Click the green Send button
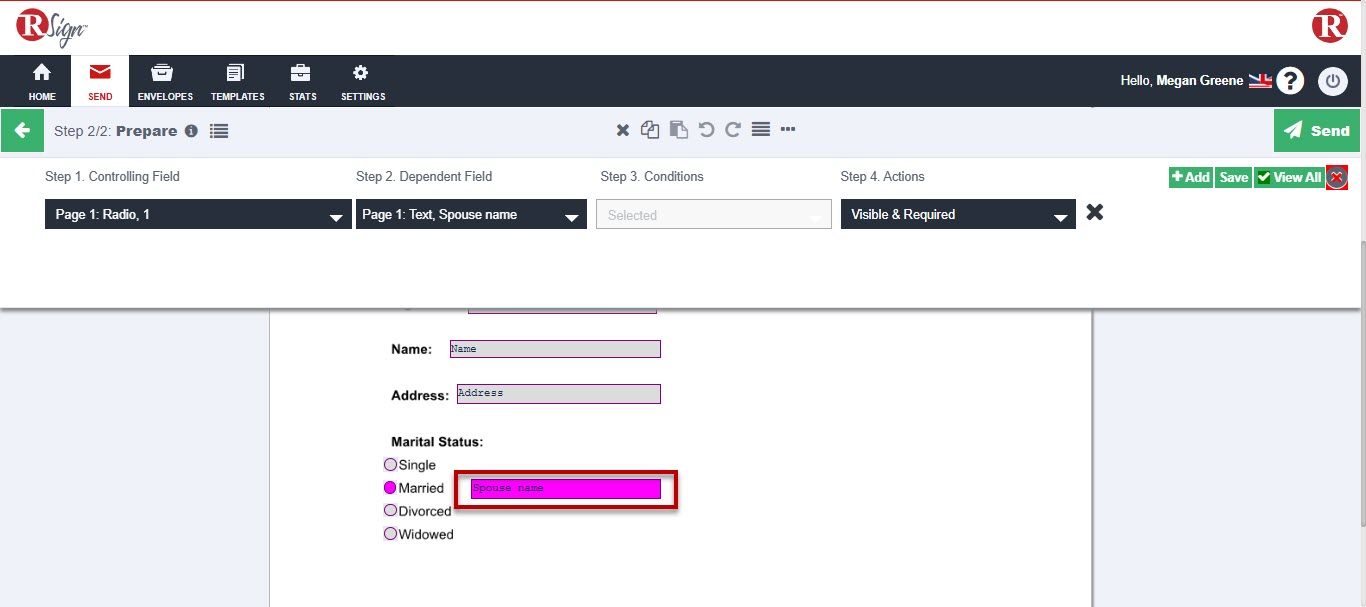The width and height of the screenshot is (1366, 607). [x=1317, y=130]
